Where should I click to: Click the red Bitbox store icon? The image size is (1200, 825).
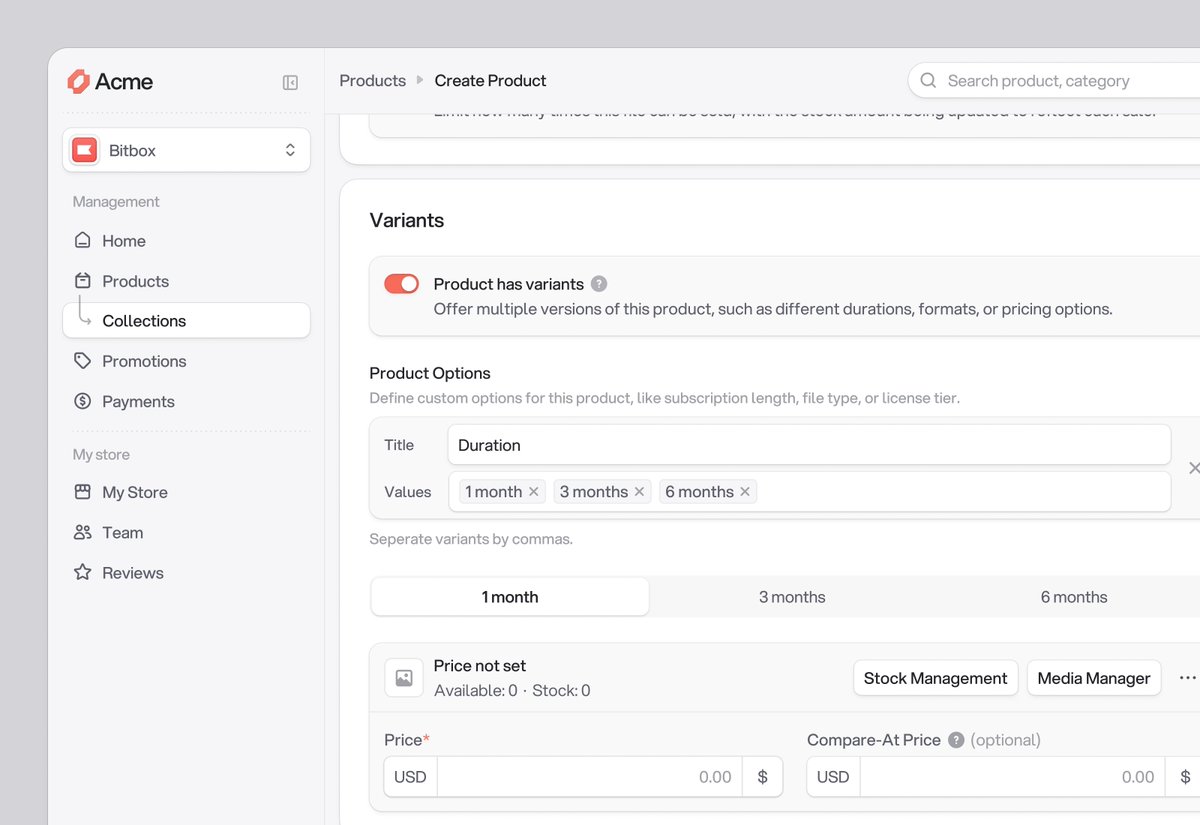(84, 150)
